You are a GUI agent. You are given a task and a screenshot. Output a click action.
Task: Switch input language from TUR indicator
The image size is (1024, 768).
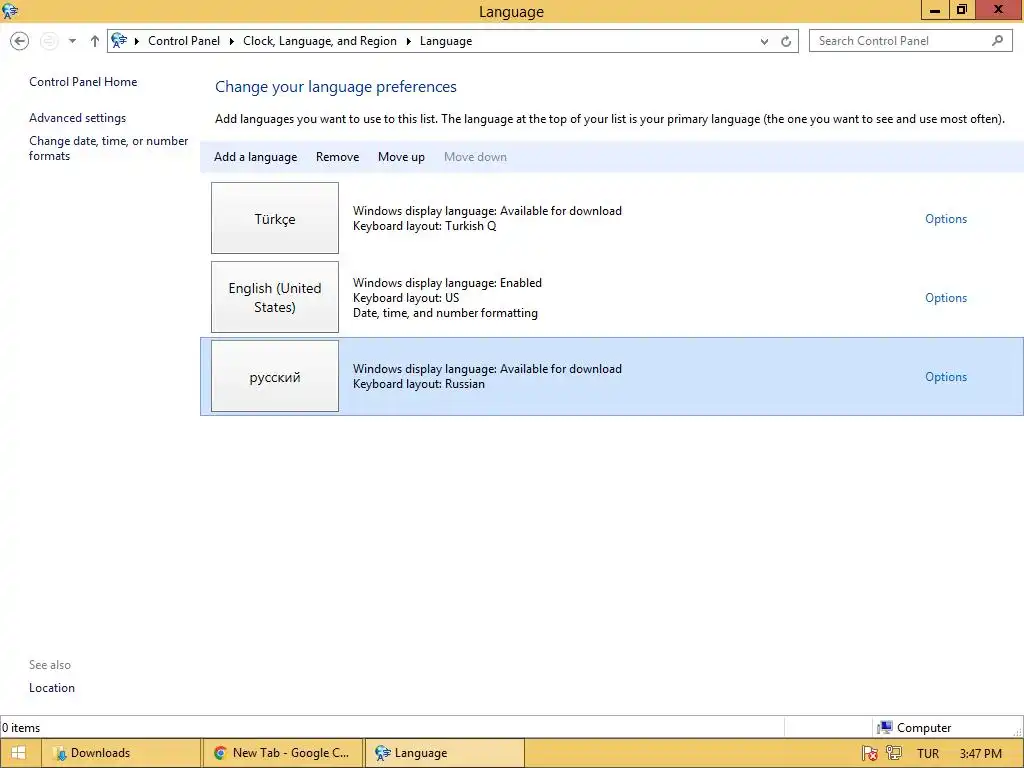(927, 754)
